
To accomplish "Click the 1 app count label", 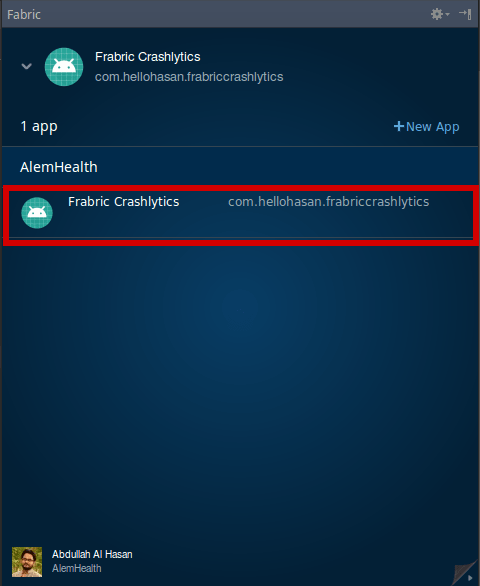I will (x=39, y=127).
